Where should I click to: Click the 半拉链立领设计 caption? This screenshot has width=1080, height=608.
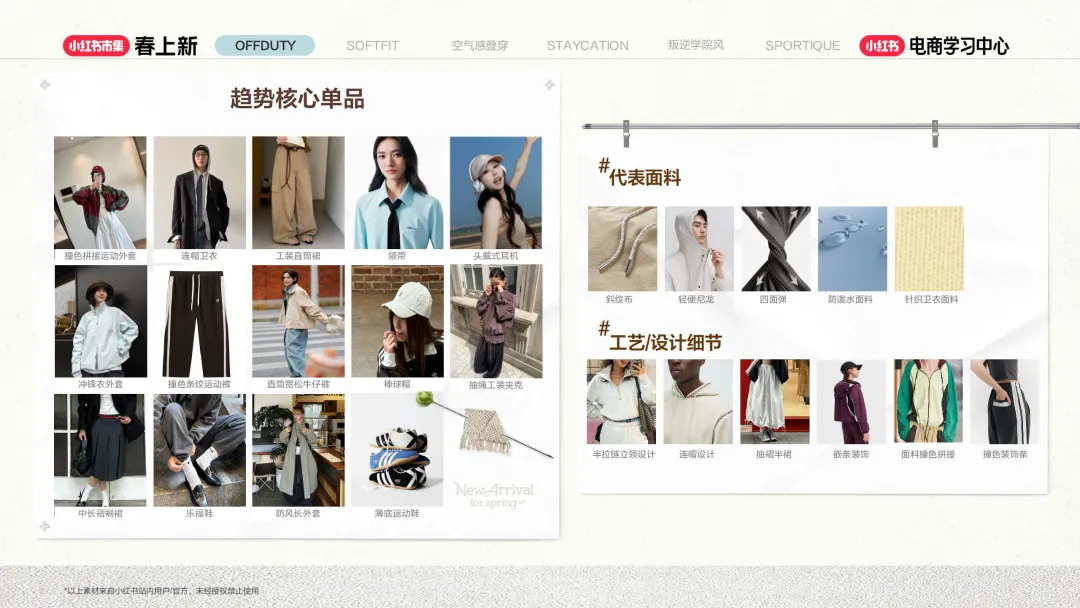(624, 454)
